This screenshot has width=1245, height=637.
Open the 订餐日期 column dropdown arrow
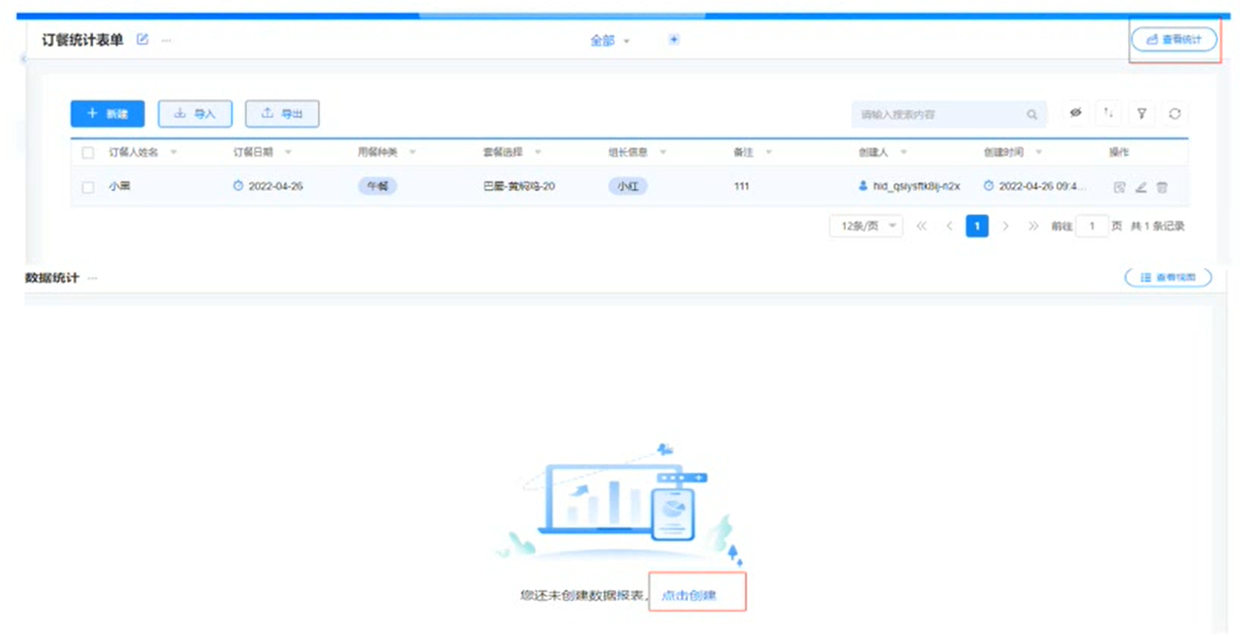(288, 152)
